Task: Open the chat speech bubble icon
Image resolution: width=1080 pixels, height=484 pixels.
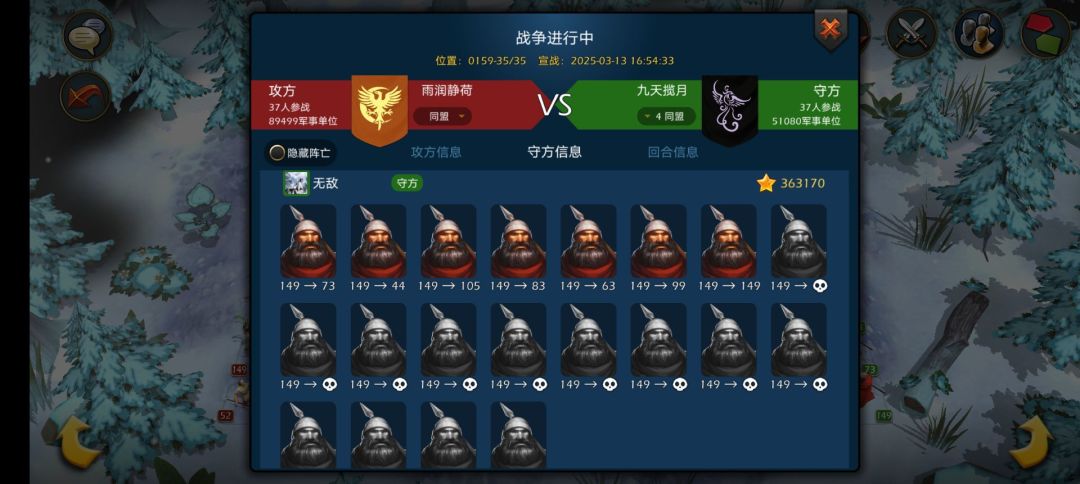Action: (x=87, y=35)
